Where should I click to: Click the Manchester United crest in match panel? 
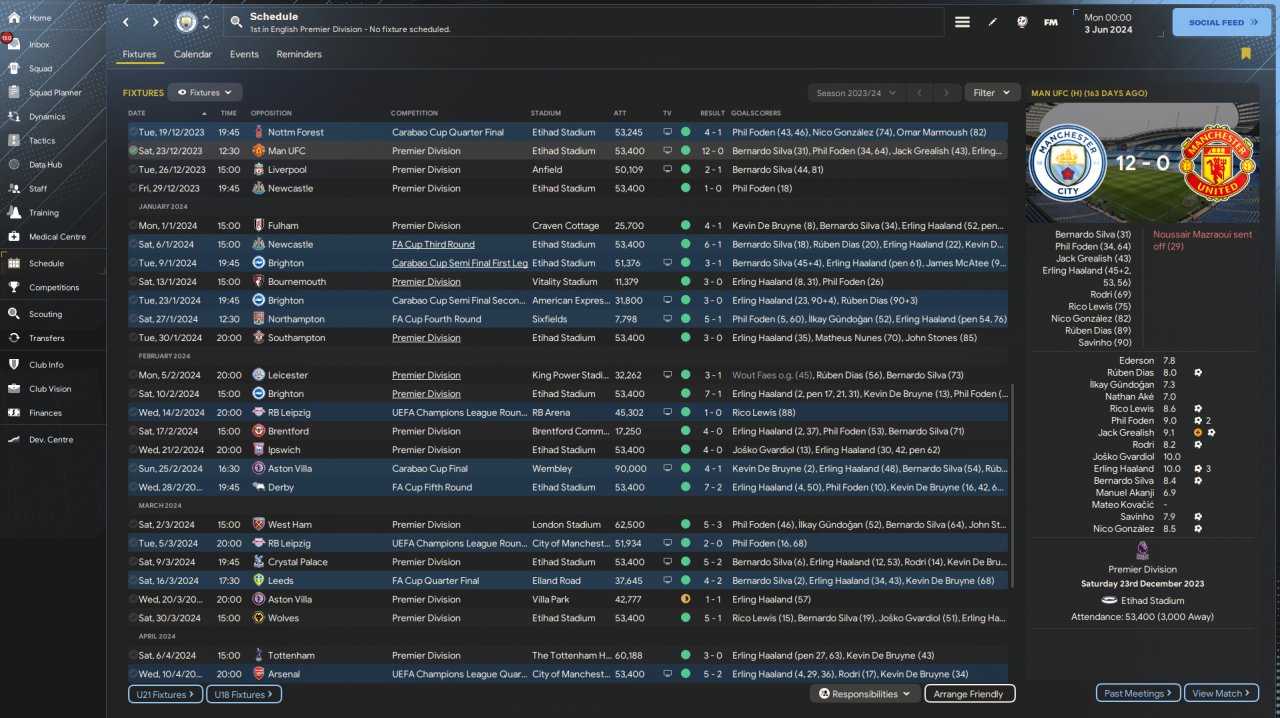click(x=1216, y=163)
